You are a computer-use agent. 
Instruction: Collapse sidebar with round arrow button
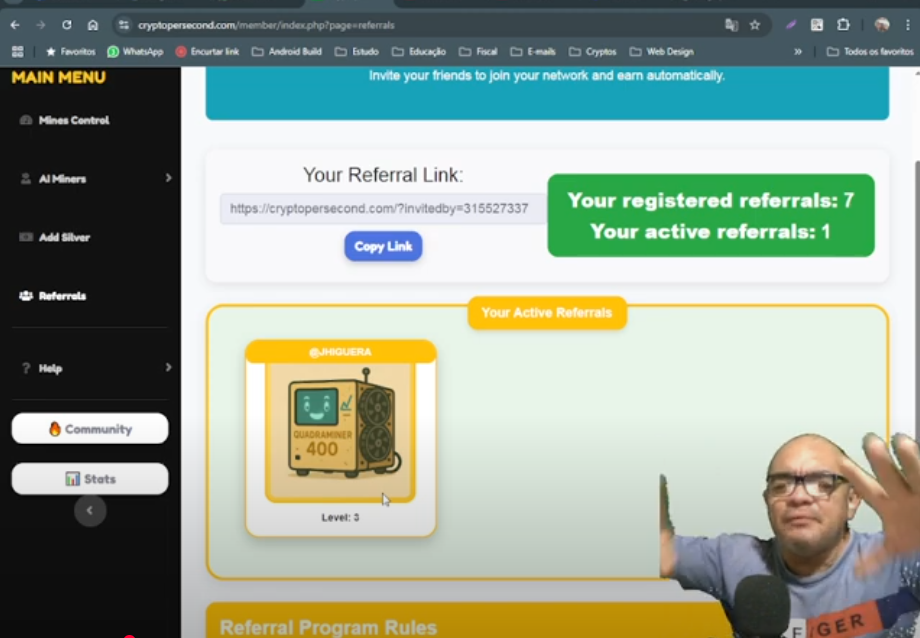tap(90, 510)
